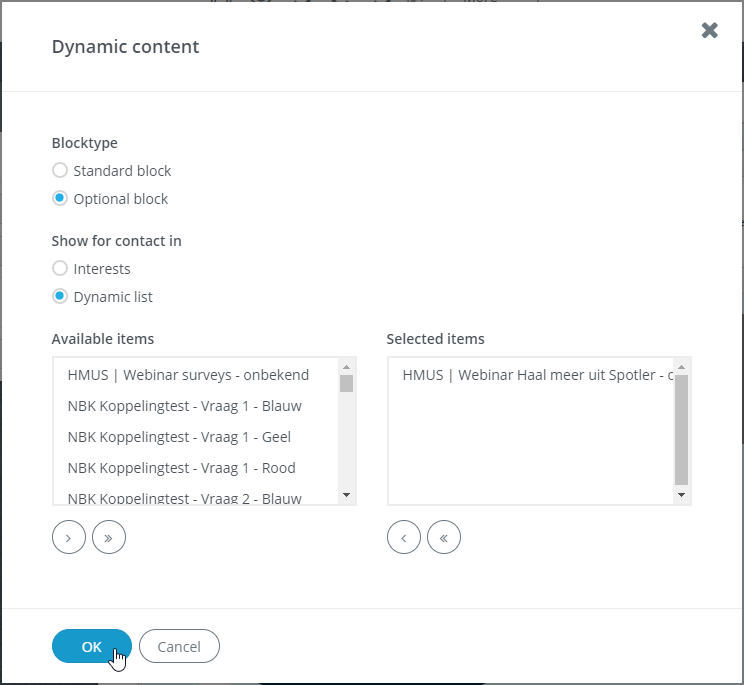744x685 pixels.
Task: Remove selected item with single left arrow
Action: click(404, 537)
